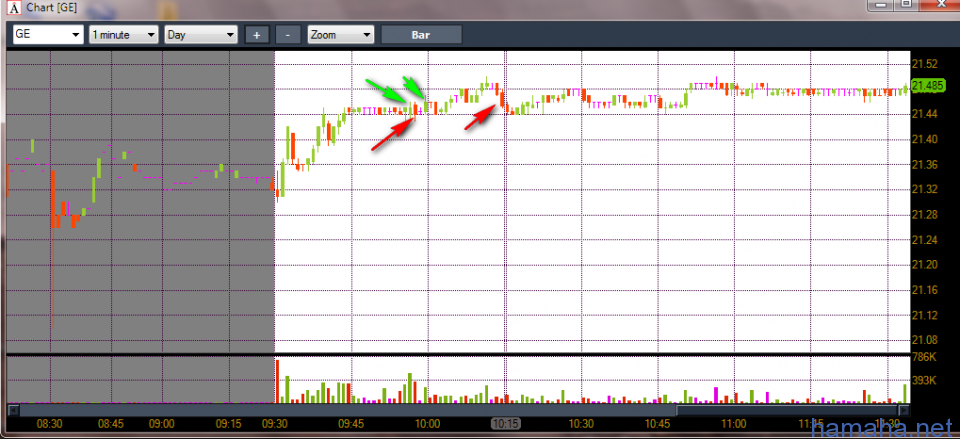This screenshot has width=960, height=439.
Task: Open the Day range dropdown
Action: [x=201, y=35]
